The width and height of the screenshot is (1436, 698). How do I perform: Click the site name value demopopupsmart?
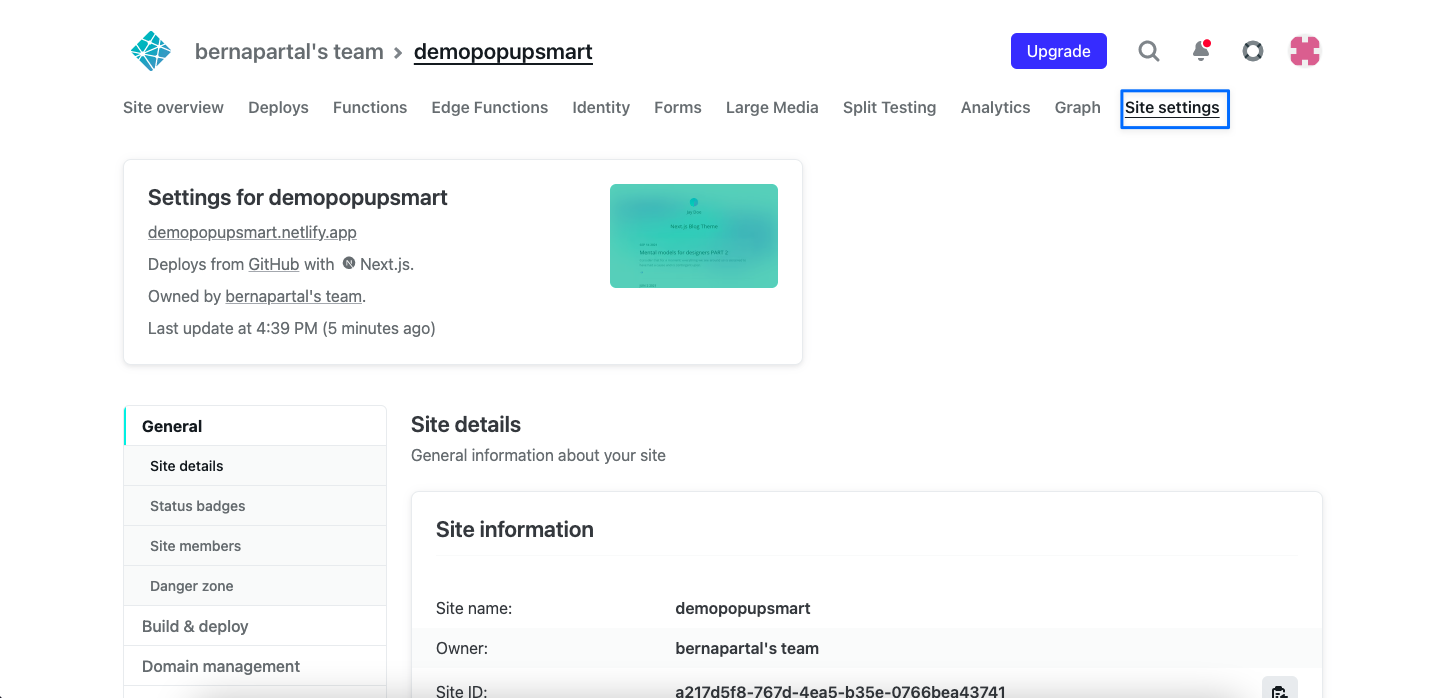743,608
